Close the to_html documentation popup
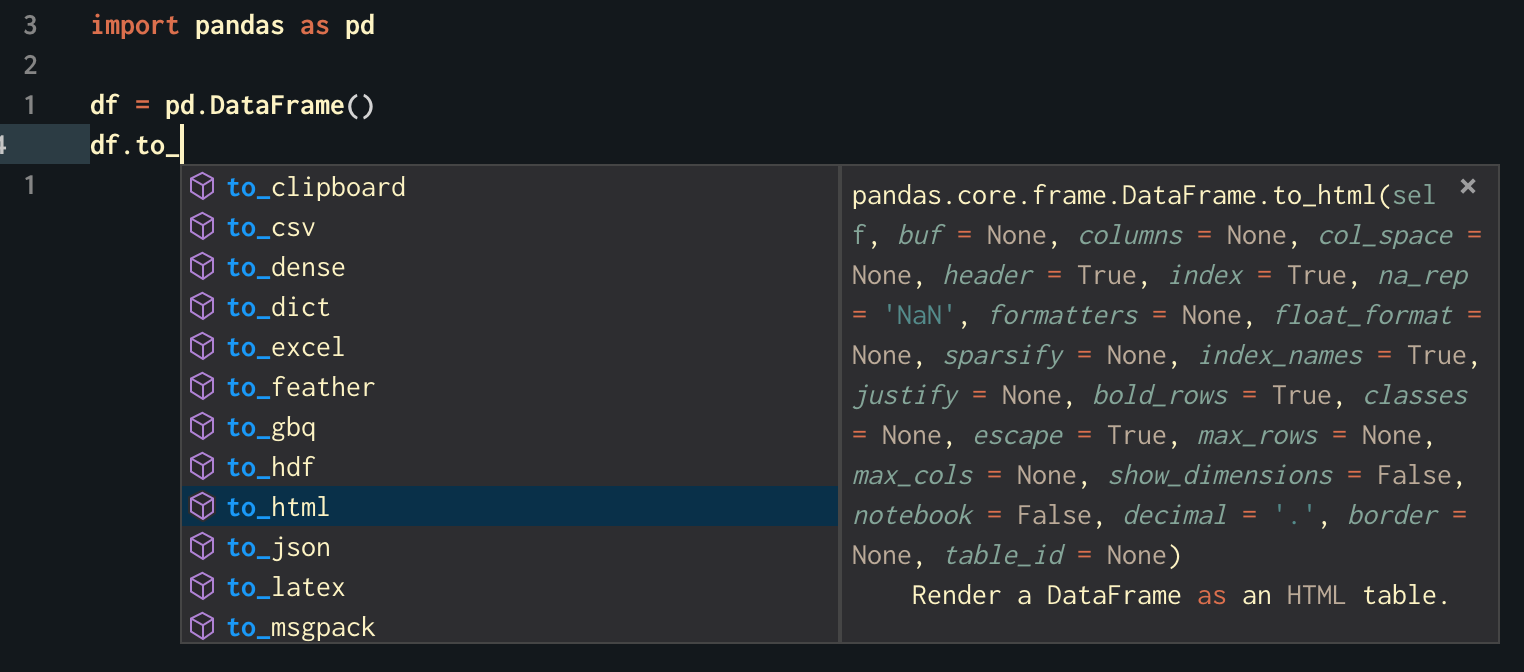The image size is (1524, 672). click(x=1467, y=185)
